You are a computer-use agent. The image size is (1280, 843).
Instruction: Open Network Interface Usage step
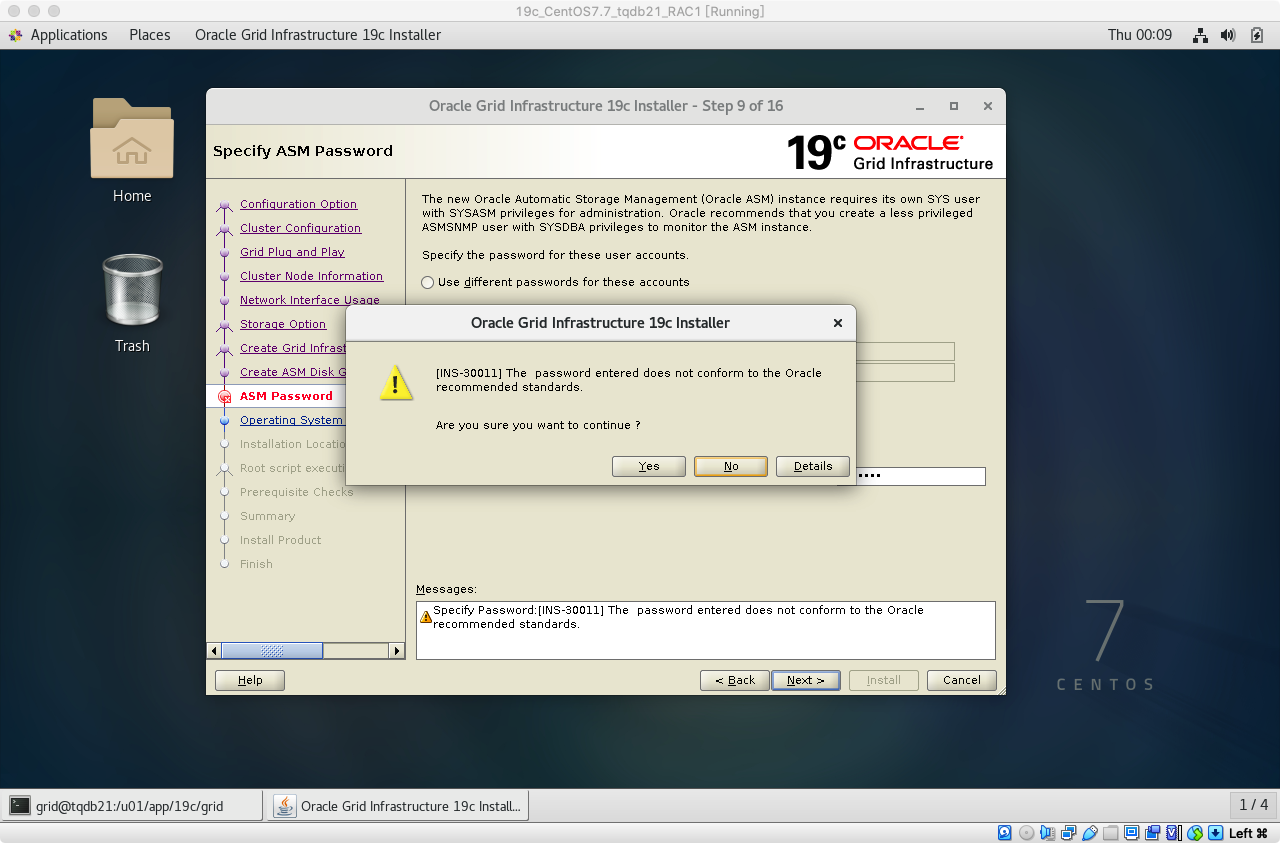(x=310, y=300)
